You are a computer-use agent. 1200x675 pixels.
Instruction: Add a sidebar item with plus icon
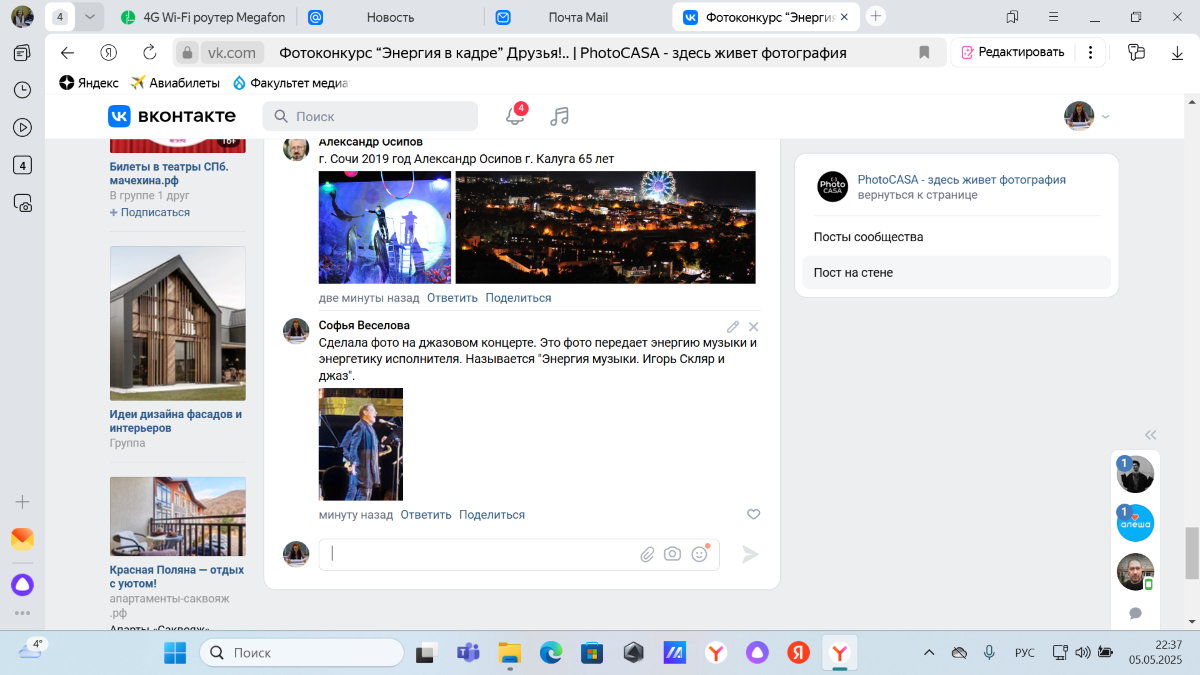pos(22,502)
